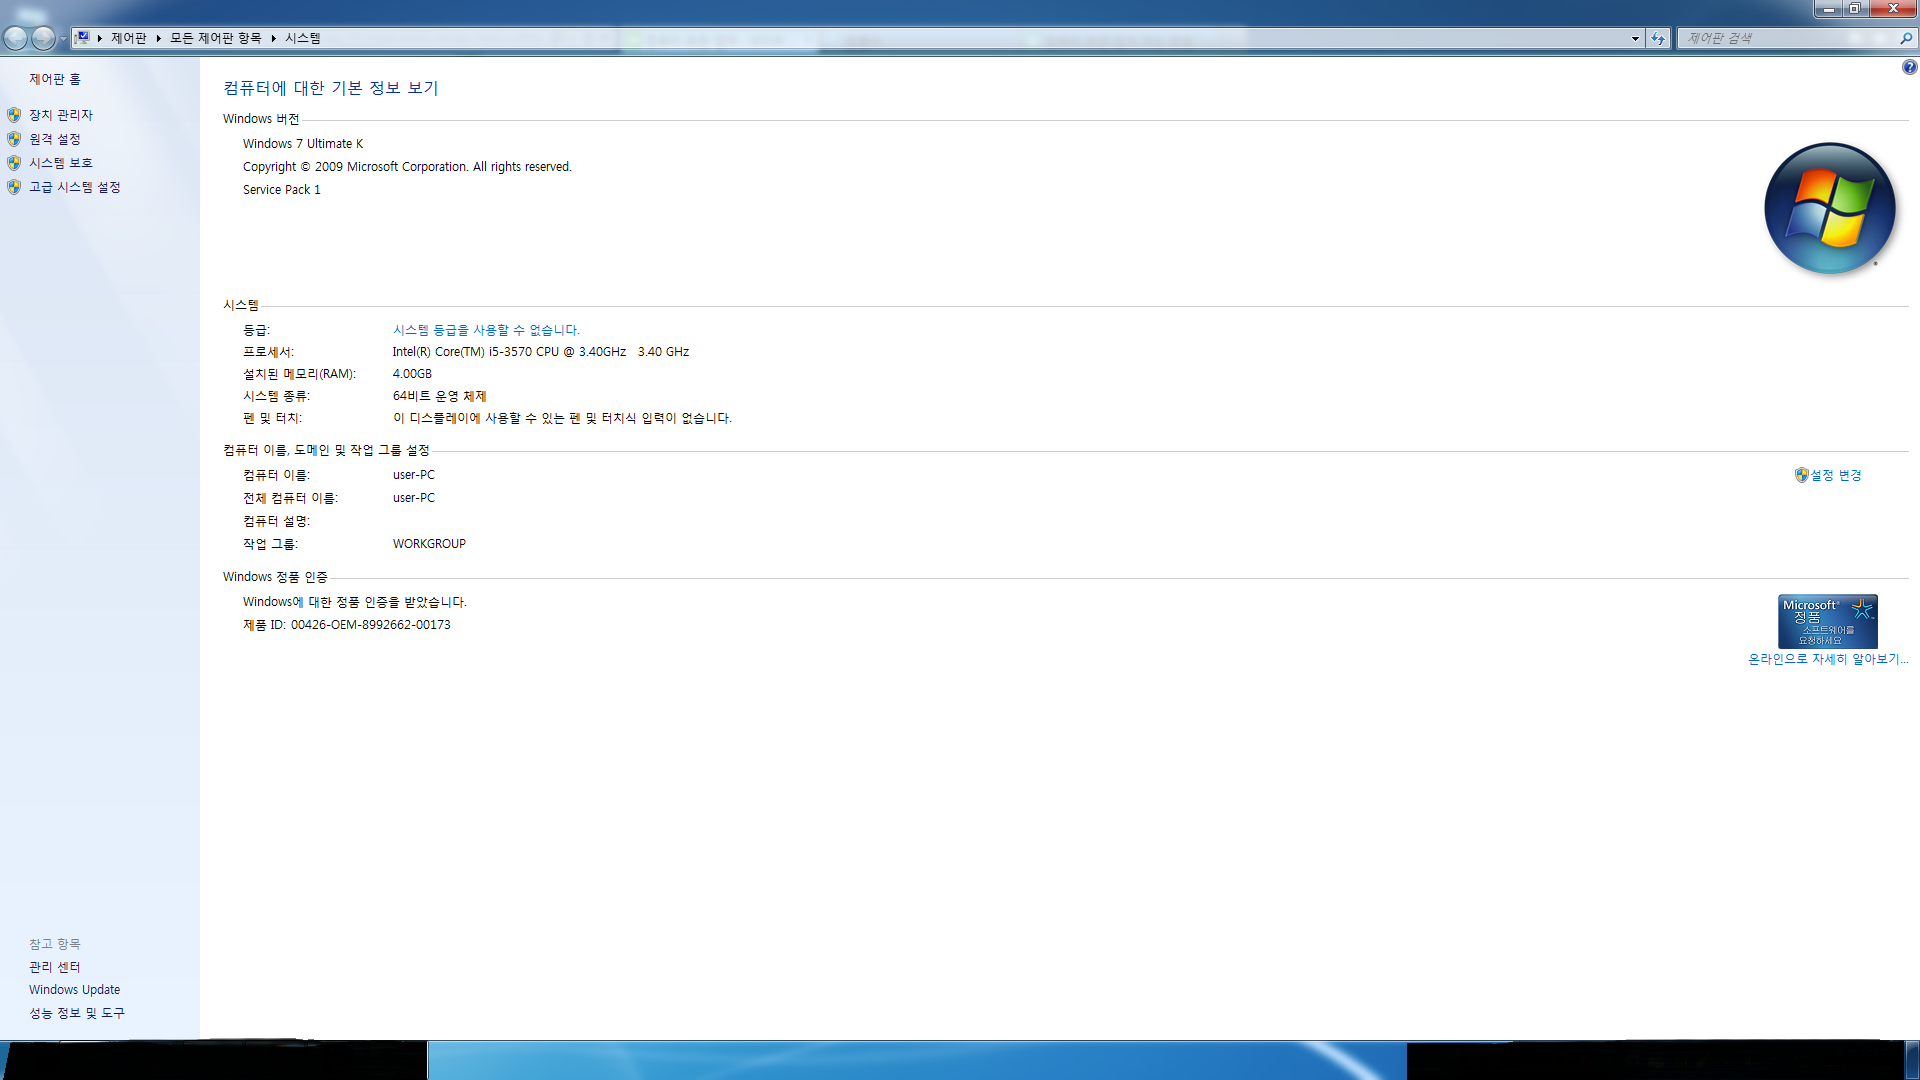
Task: Click 시스템 등급을 사용할 수 없습니다 link
Action: click(486, 330)
